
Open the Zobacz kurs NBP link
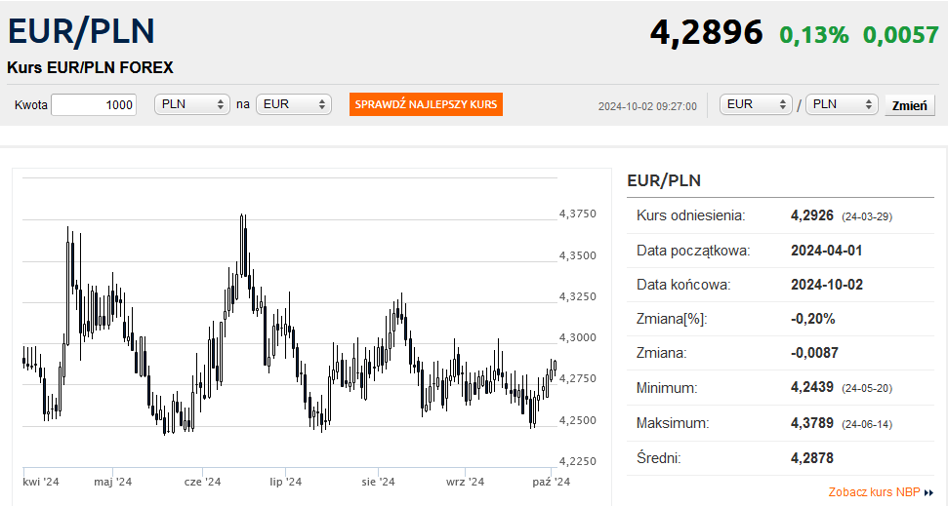click(874, 492)
